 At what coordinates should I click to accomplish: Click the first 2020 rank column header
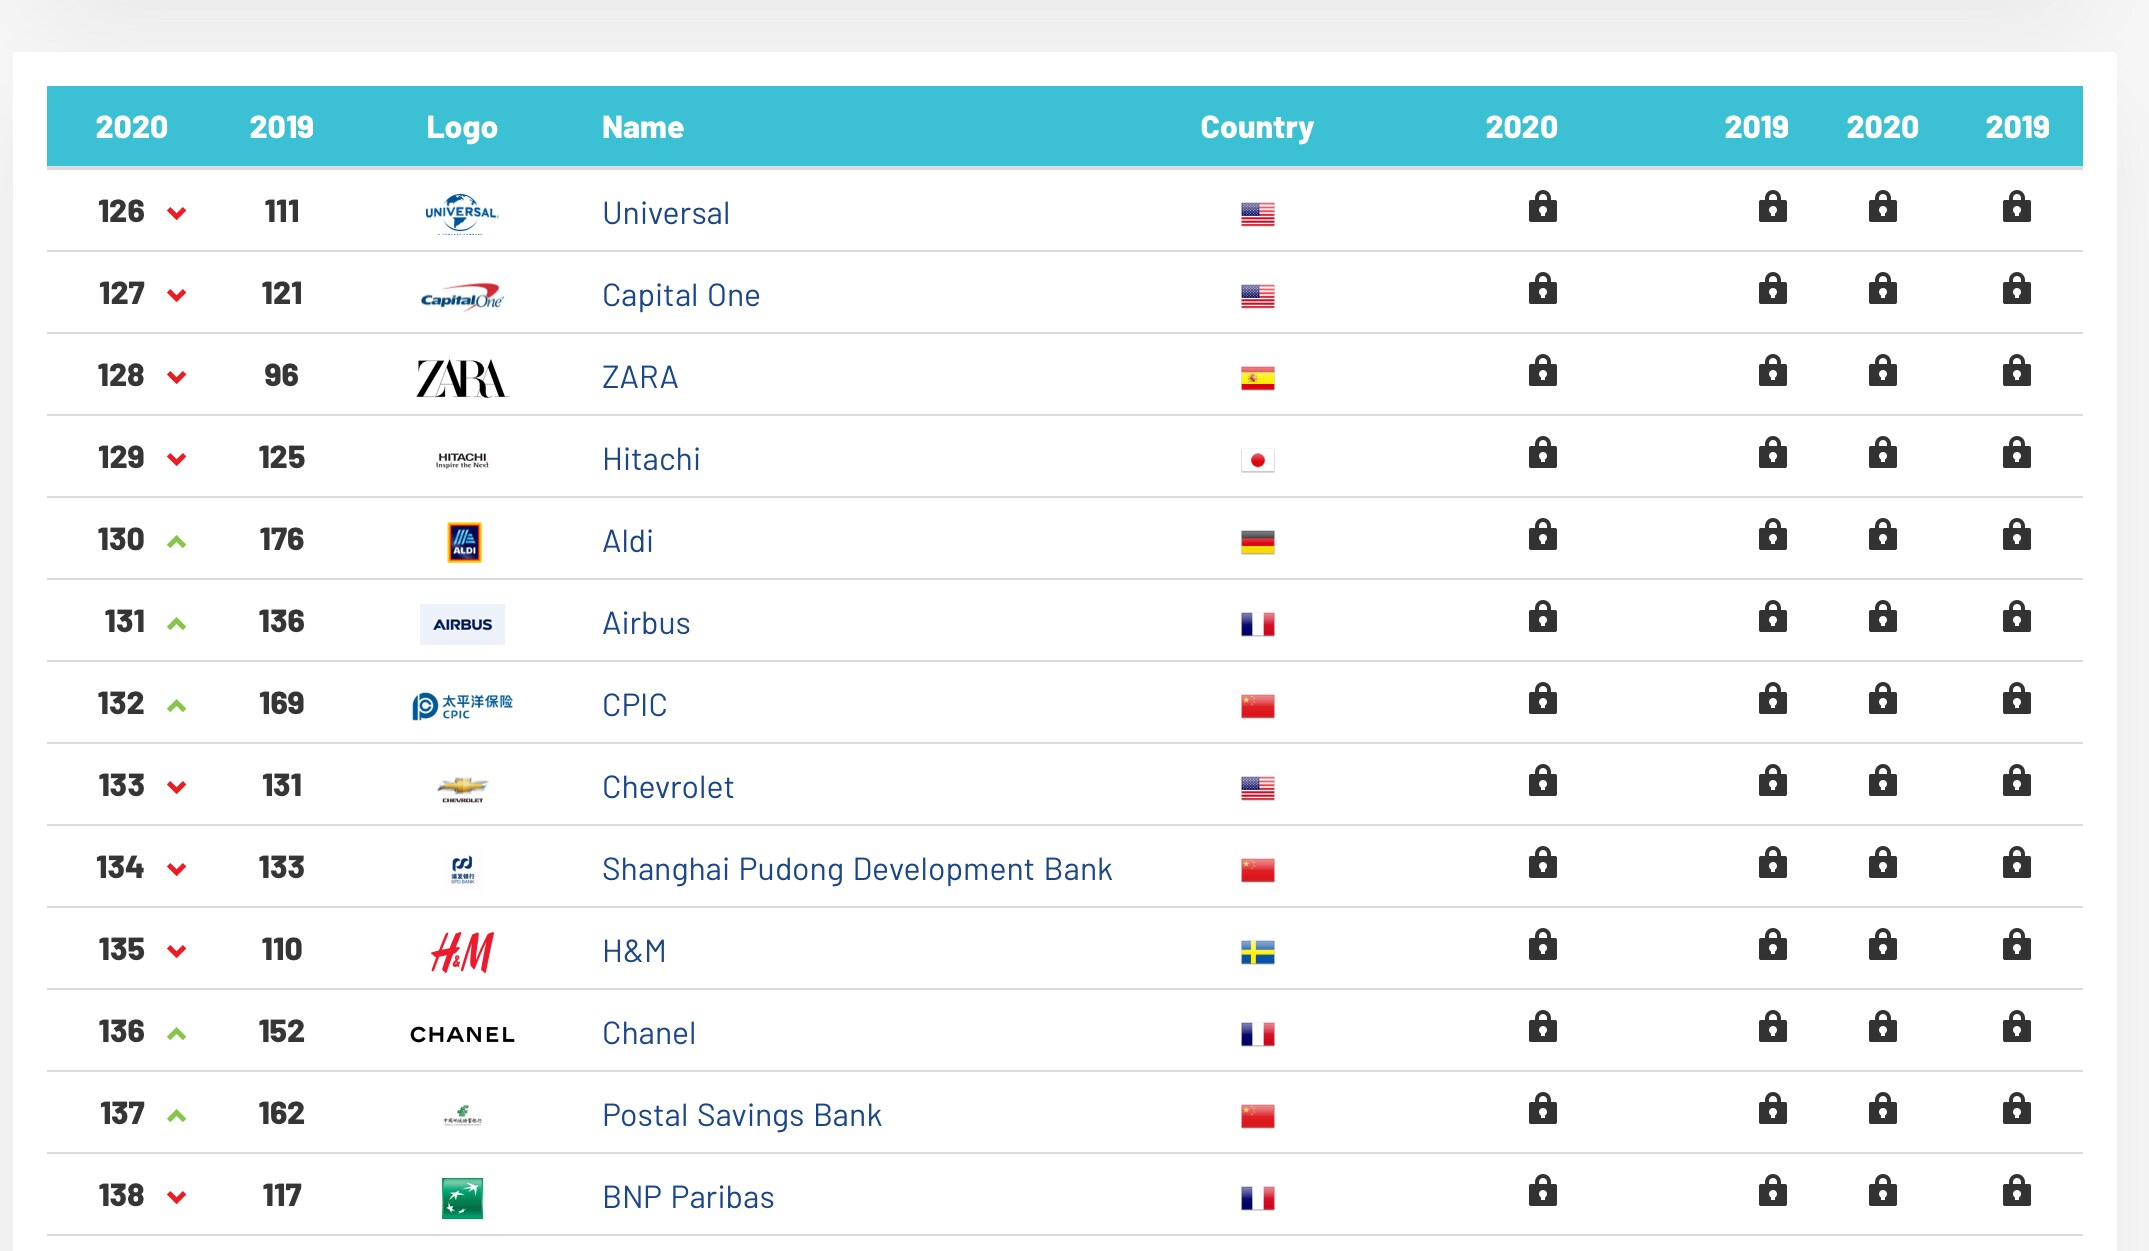(132, 127)
